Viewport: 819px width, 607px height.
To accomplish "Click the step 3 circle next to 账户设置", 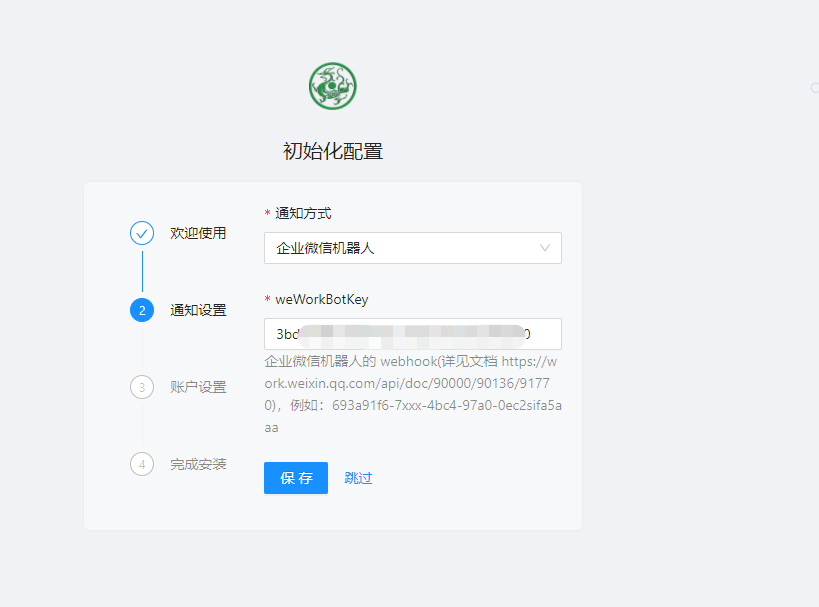I will point(141,387).
